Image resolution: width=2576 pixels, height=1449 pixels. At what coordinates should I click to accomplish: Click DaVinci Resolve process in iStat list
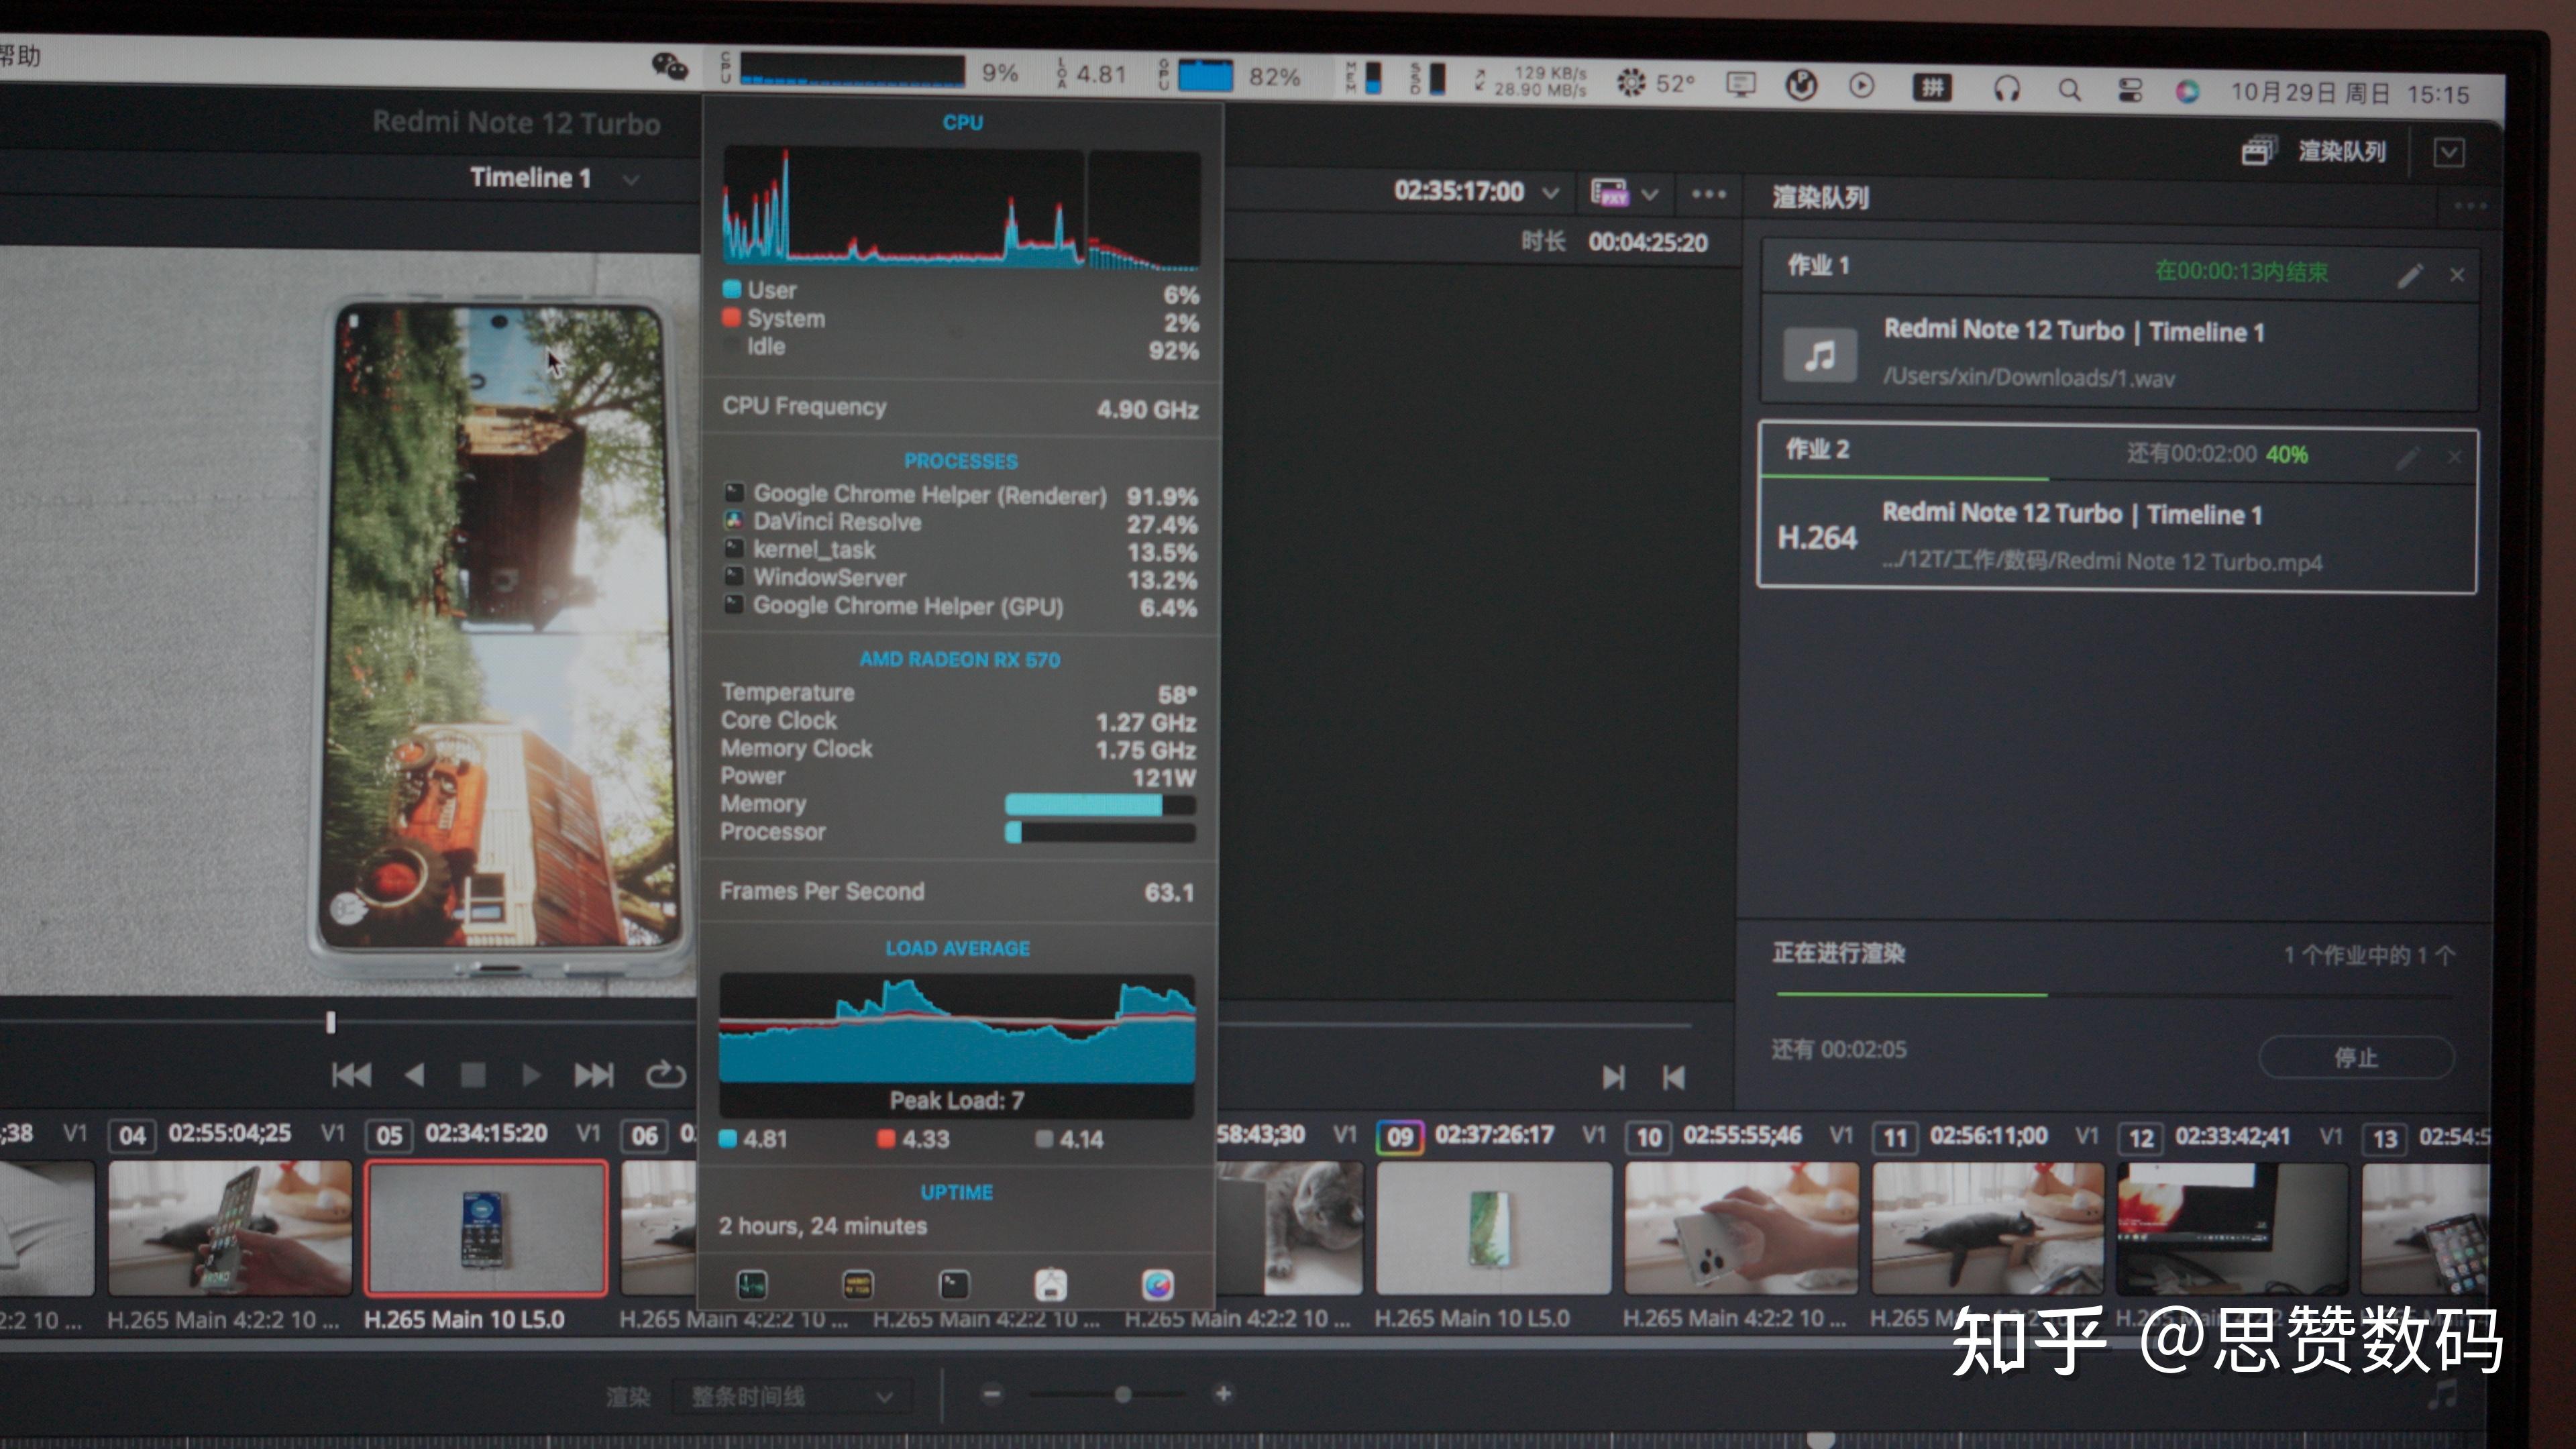tap(960, 523)
